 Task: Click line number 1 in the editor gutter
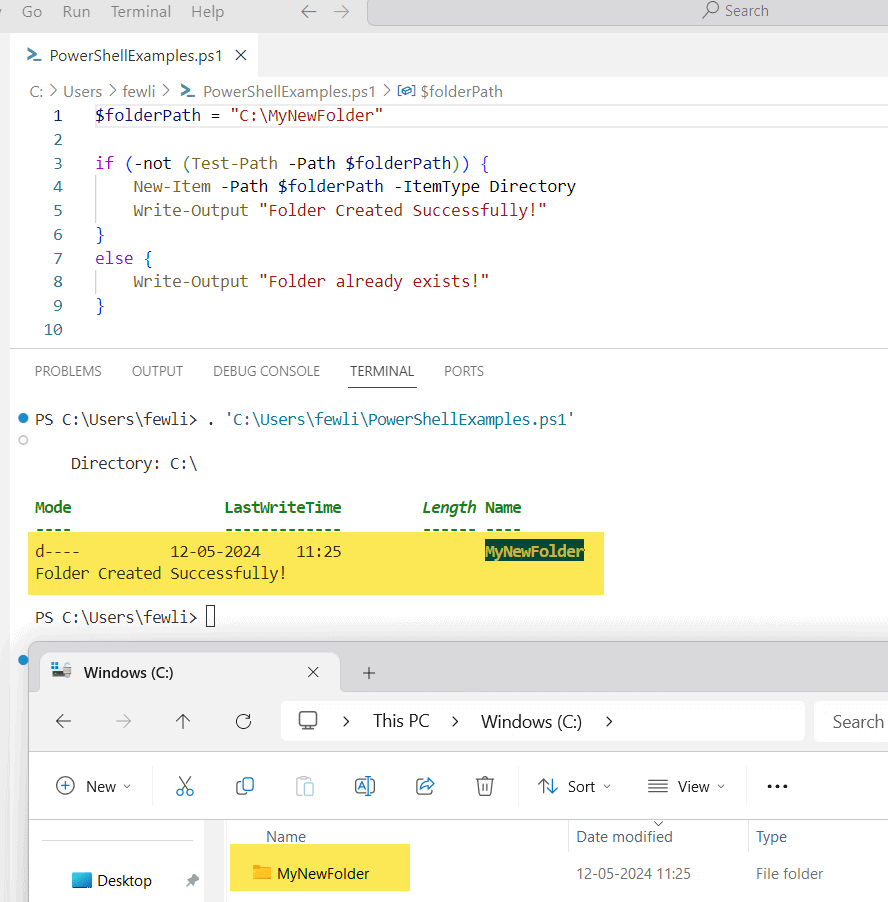[x=58, y=116]
